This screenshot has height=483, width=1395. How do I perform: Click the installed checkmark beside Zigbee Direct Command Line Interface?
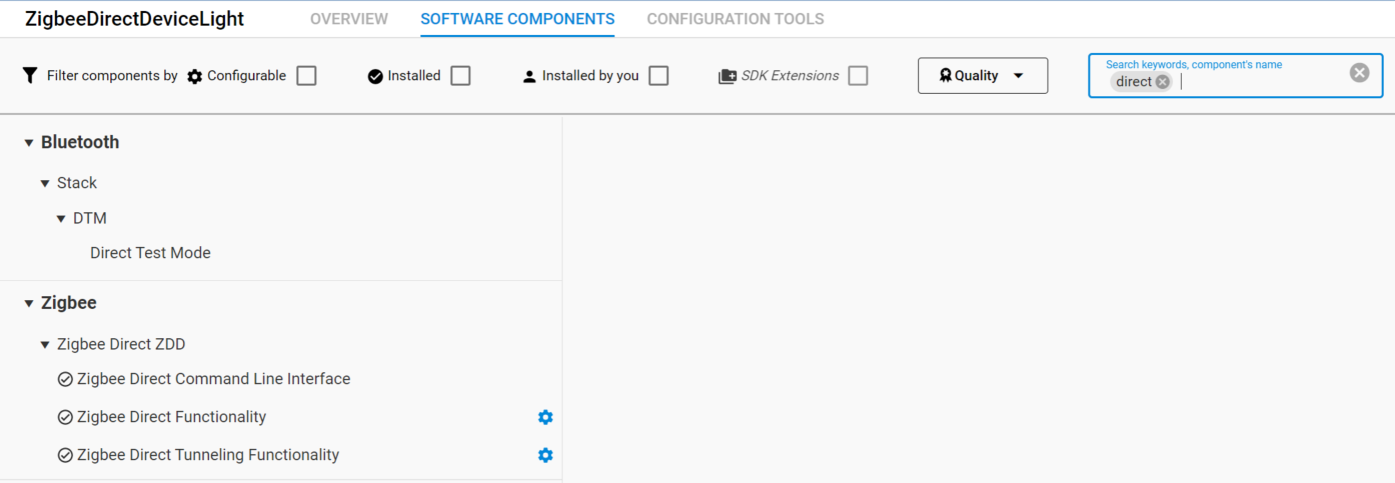coord(65,380)
